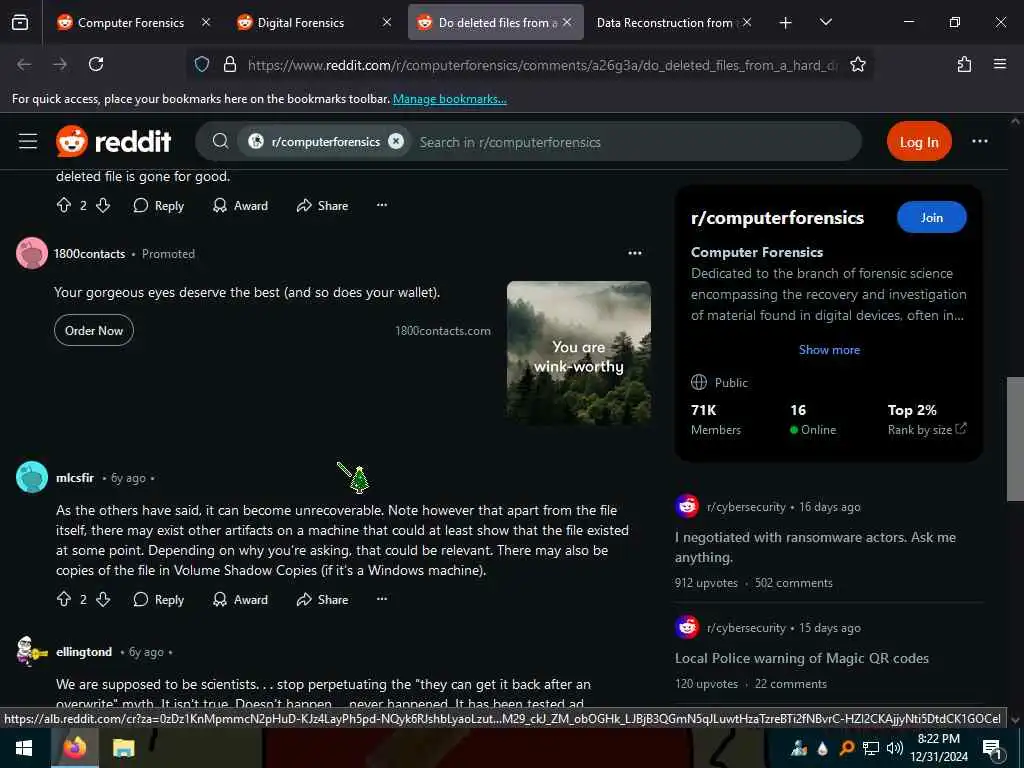Open Manage bookmarks link
Screen dimensions: 1024x768
449,99
